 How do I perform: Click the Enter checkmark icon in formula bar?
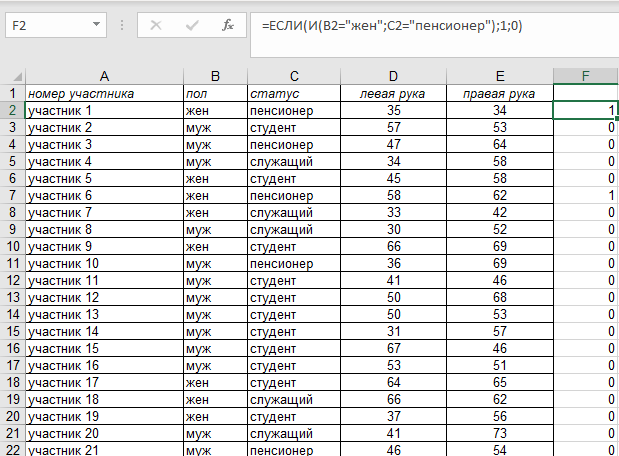click(x=192, y=25)
